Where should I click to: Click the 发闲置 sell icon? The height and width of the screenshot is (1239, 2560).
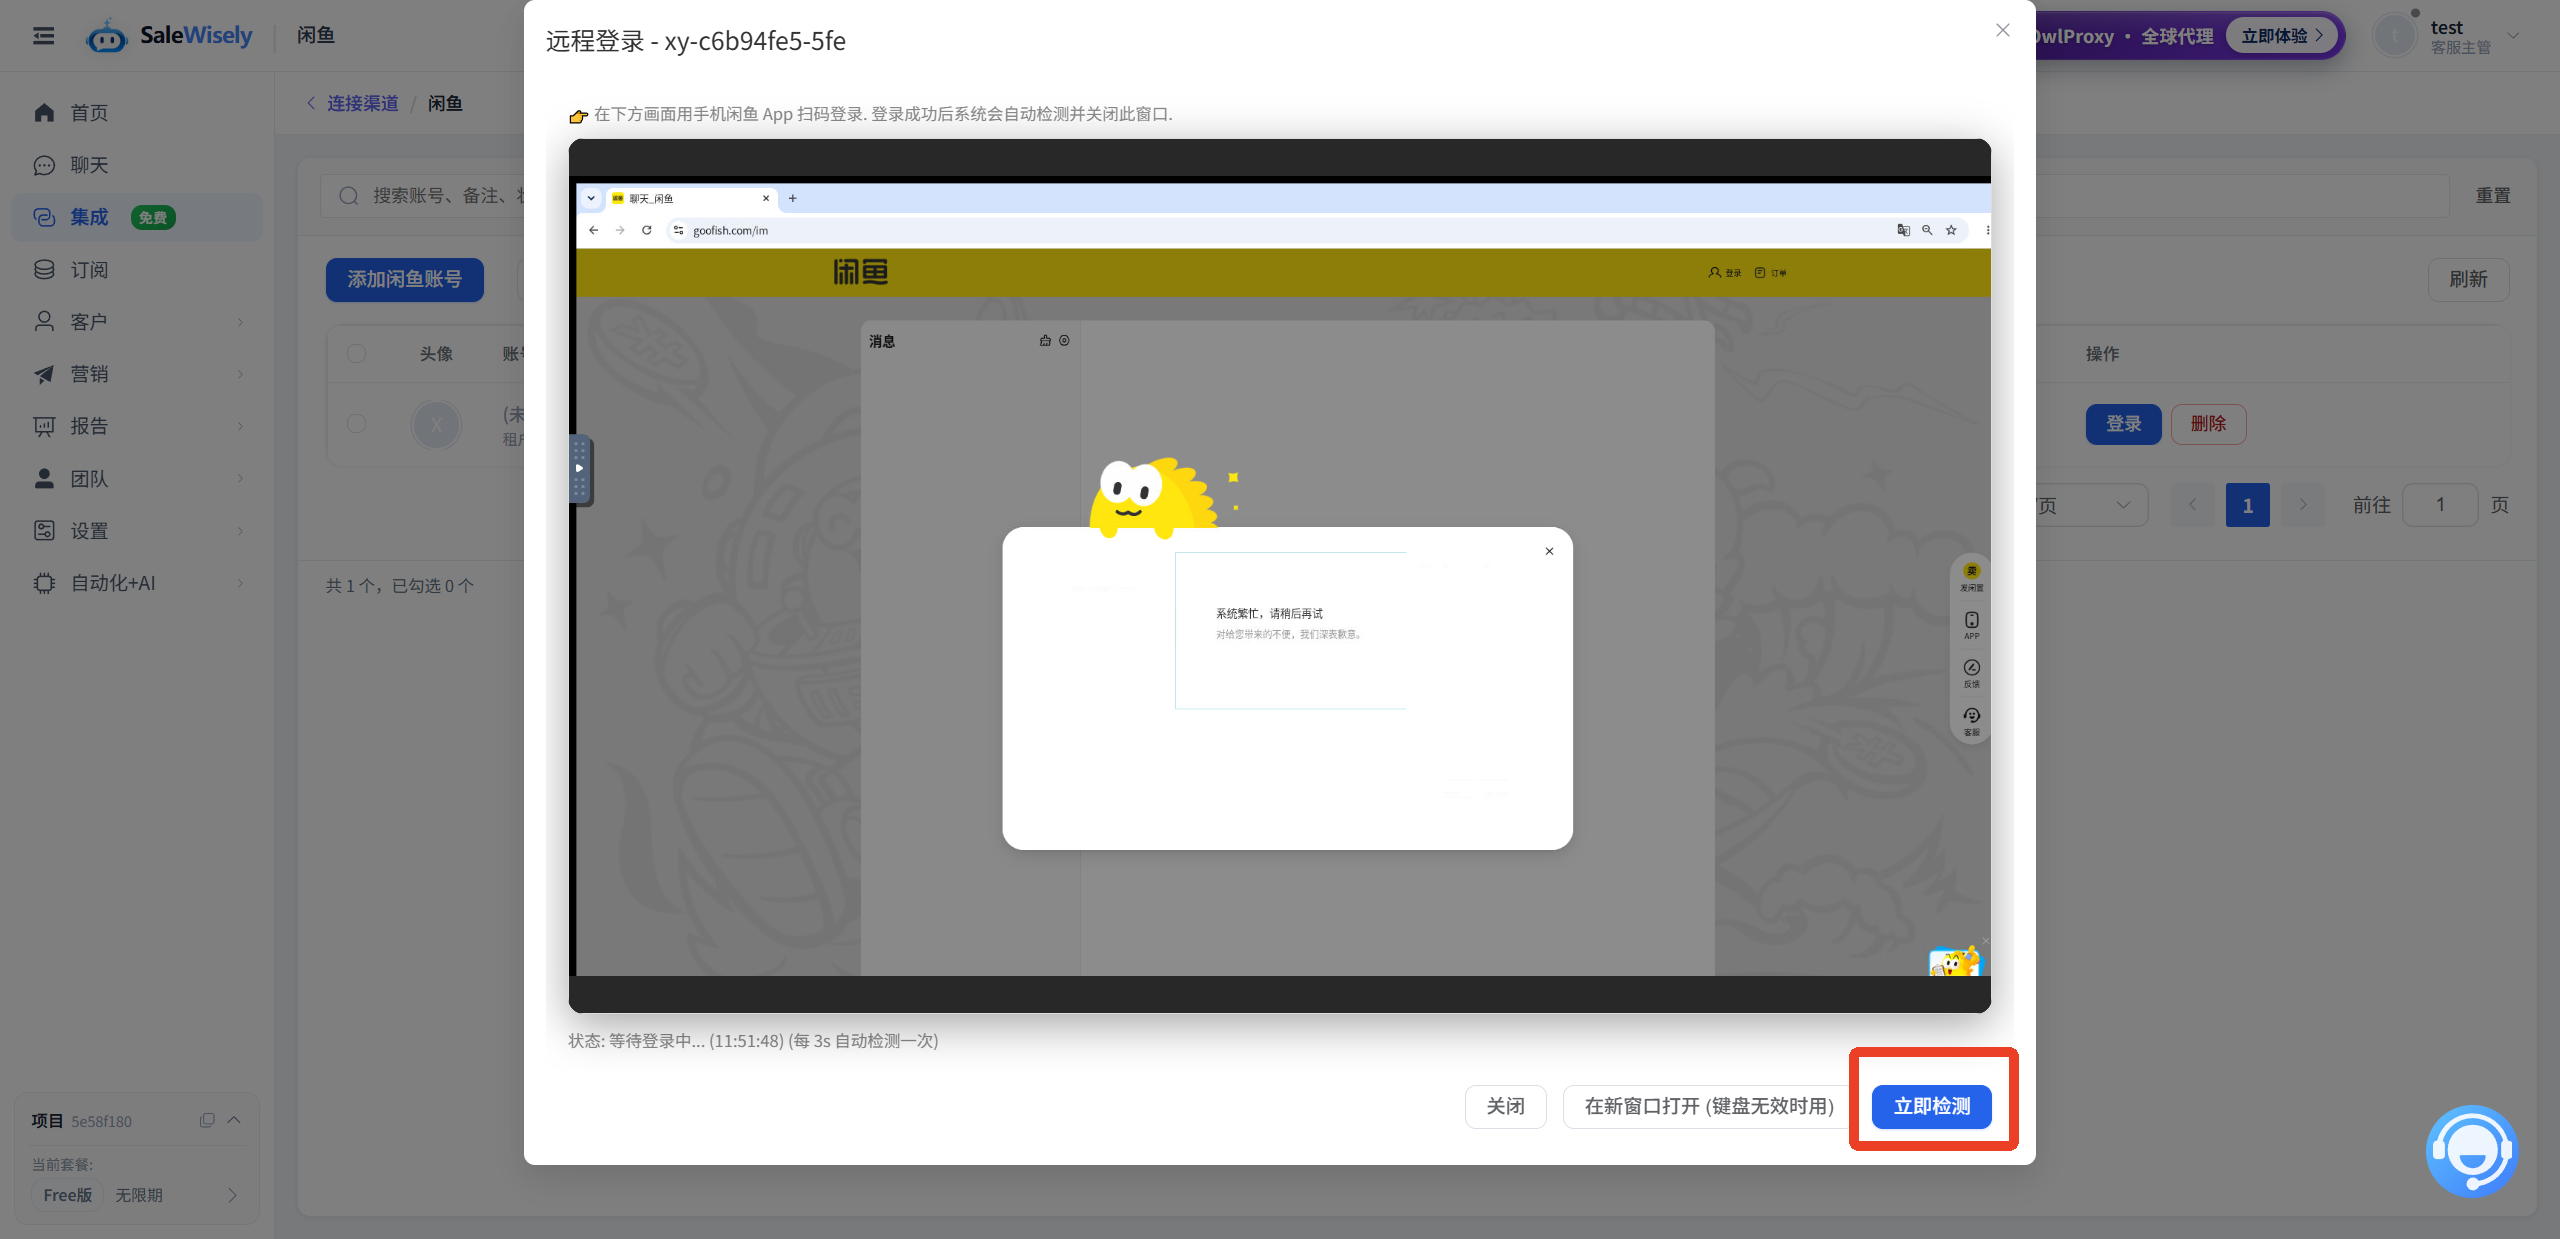click(1971, 577)
